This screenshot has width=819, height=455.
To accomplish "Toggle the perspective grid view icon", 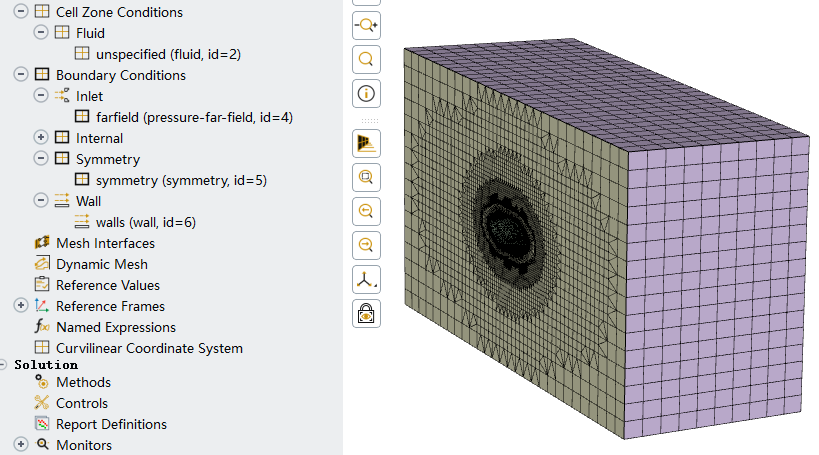I will tap(366, 143).
